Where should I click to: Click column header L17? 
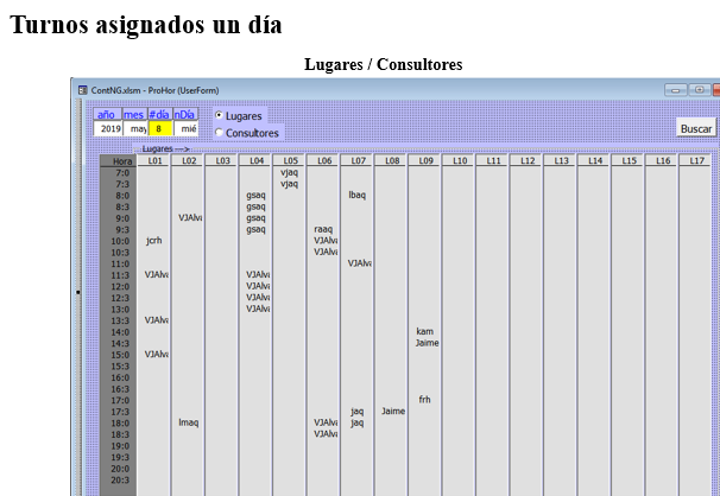(x=697, y=161)
